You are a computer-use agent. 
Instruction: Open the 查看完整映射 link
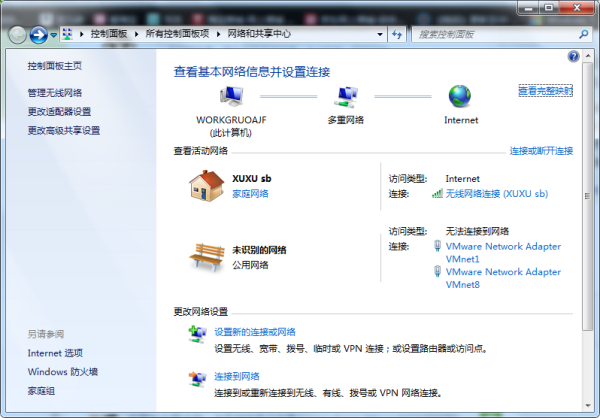[546, 91]
